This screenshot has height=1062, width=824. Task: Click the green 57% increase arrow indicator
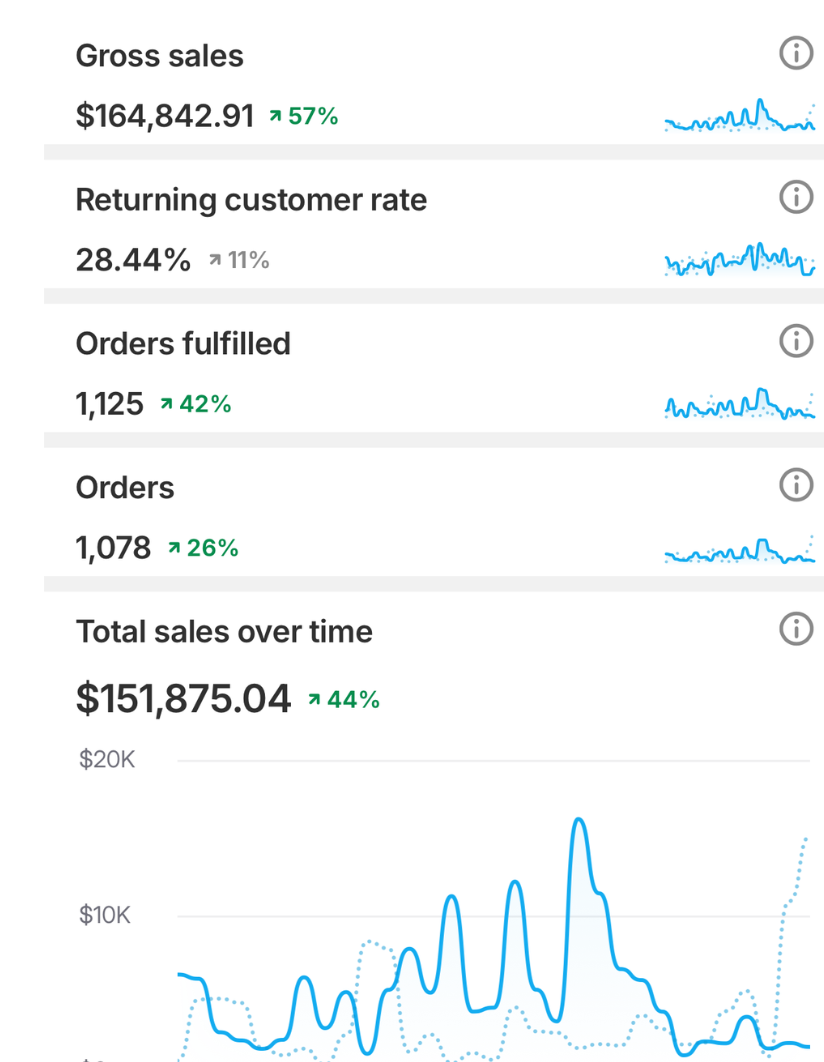coord(276,117)
